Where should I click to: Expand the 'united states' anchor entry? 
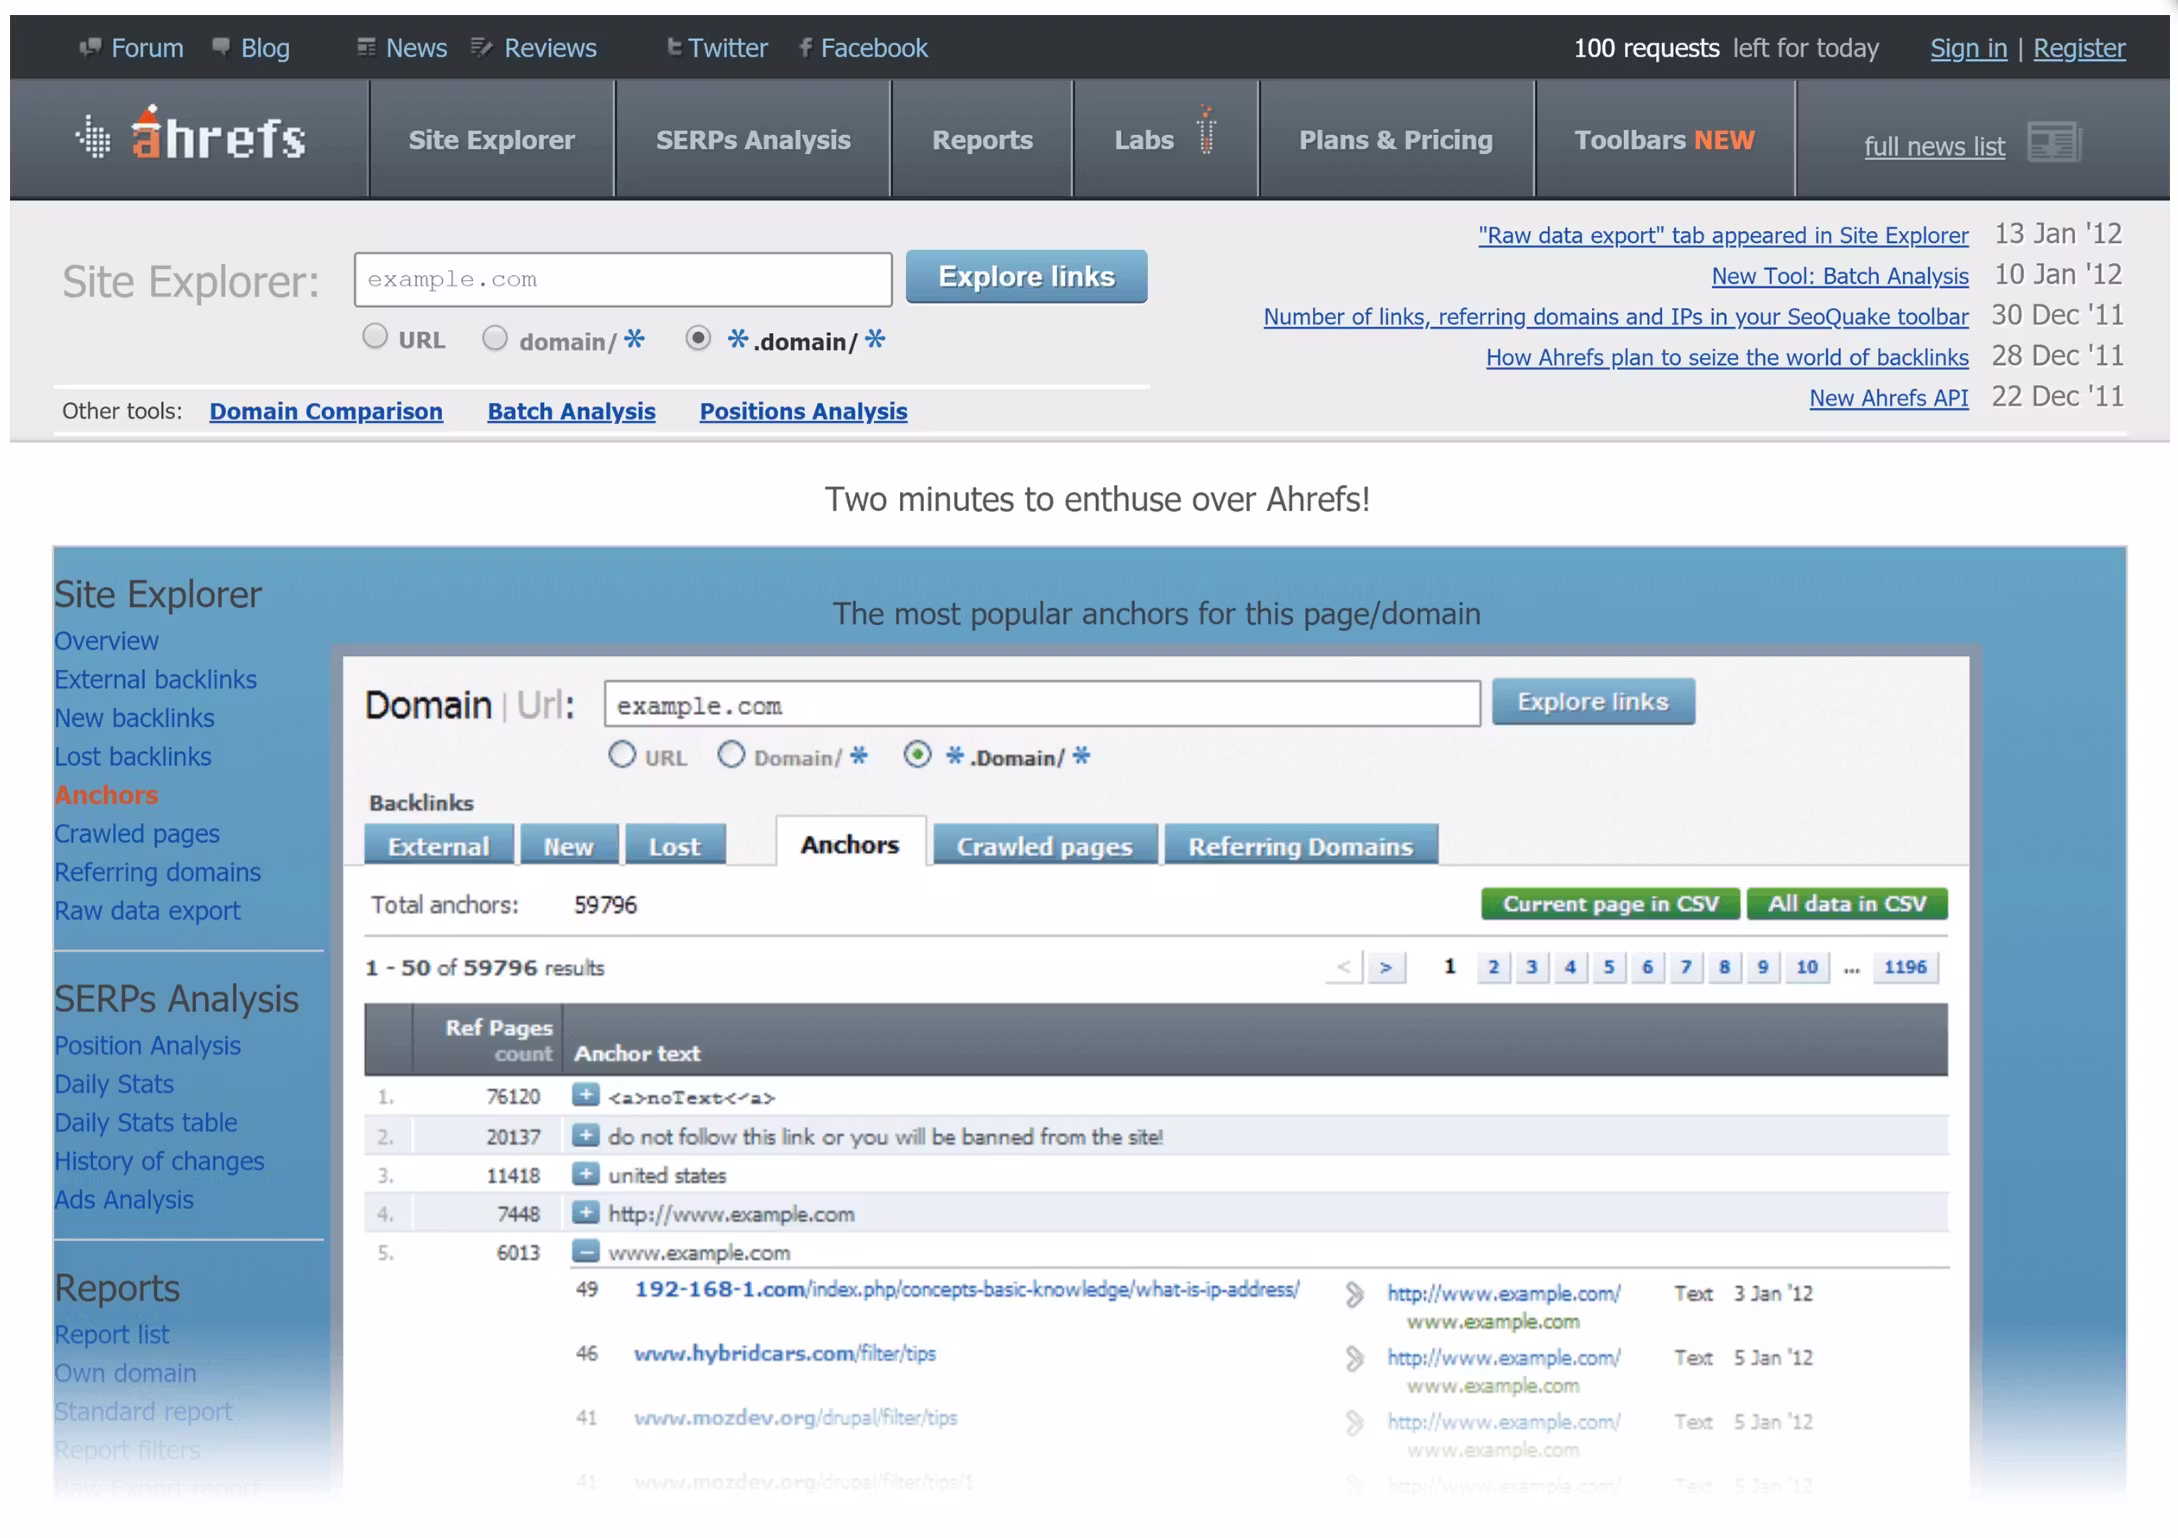[585, 1175]
